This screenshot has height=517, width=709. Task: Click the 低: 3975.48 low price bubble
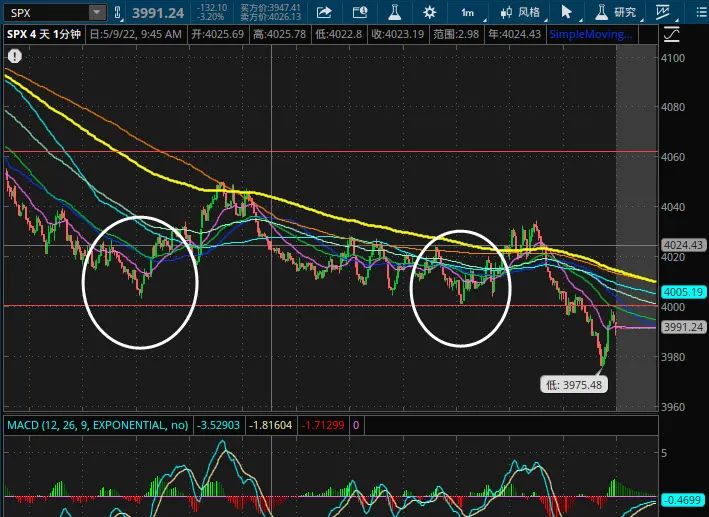(x=571, y=384)
